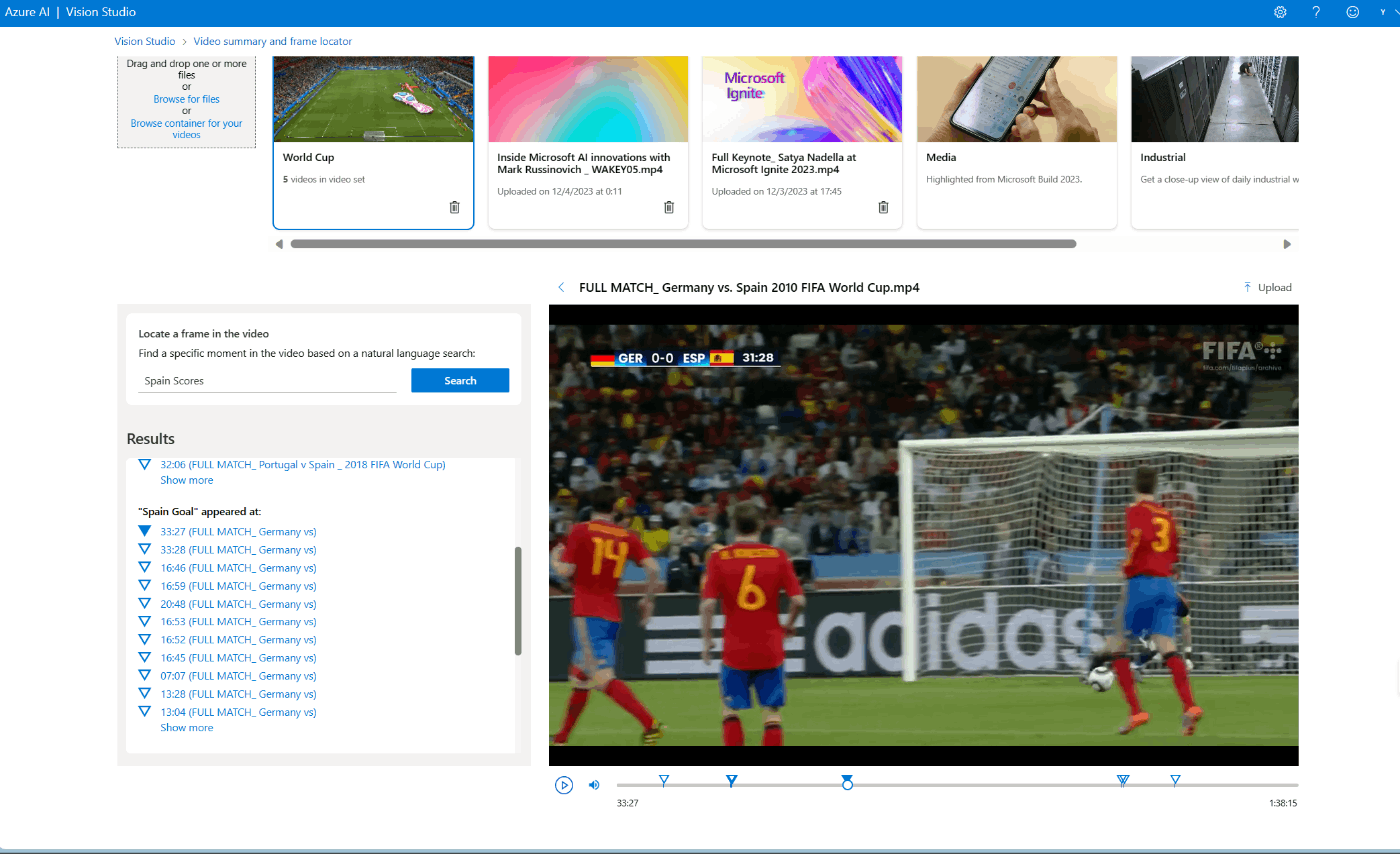This screenshot has height=854, width=1400.
Task: Open the Inside Microsoft AI innovations video card
Action: [x=588, y=143]
